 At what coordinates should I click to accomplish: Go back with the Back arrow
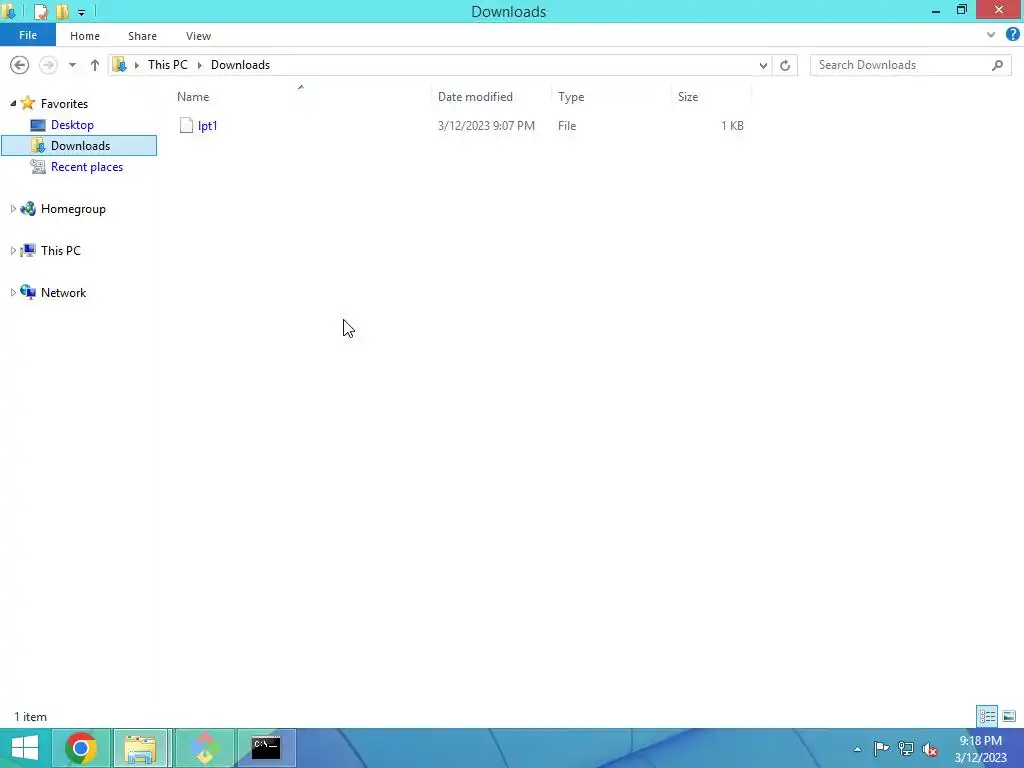(x=20, y=65)
